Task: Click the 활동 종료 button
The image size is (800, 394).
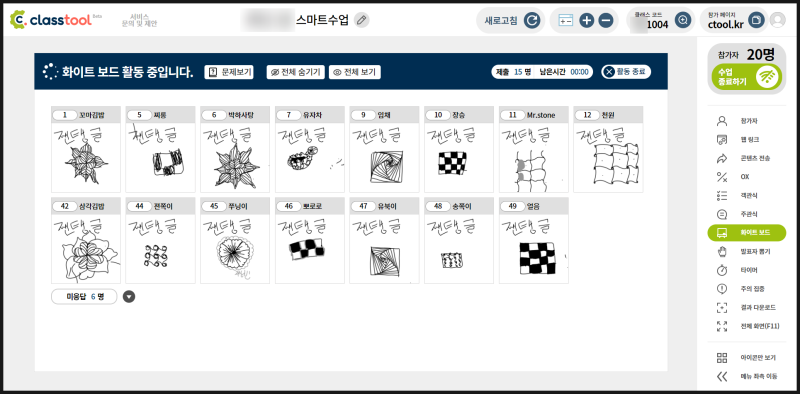Action: click(x=626, y=71)
